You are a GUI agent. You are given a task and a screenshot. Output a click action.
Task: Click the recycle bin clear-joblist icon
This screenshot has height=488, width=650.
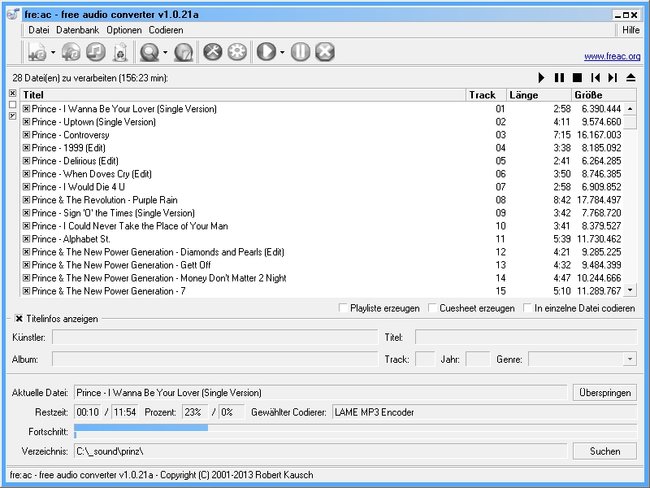[120, 52]
